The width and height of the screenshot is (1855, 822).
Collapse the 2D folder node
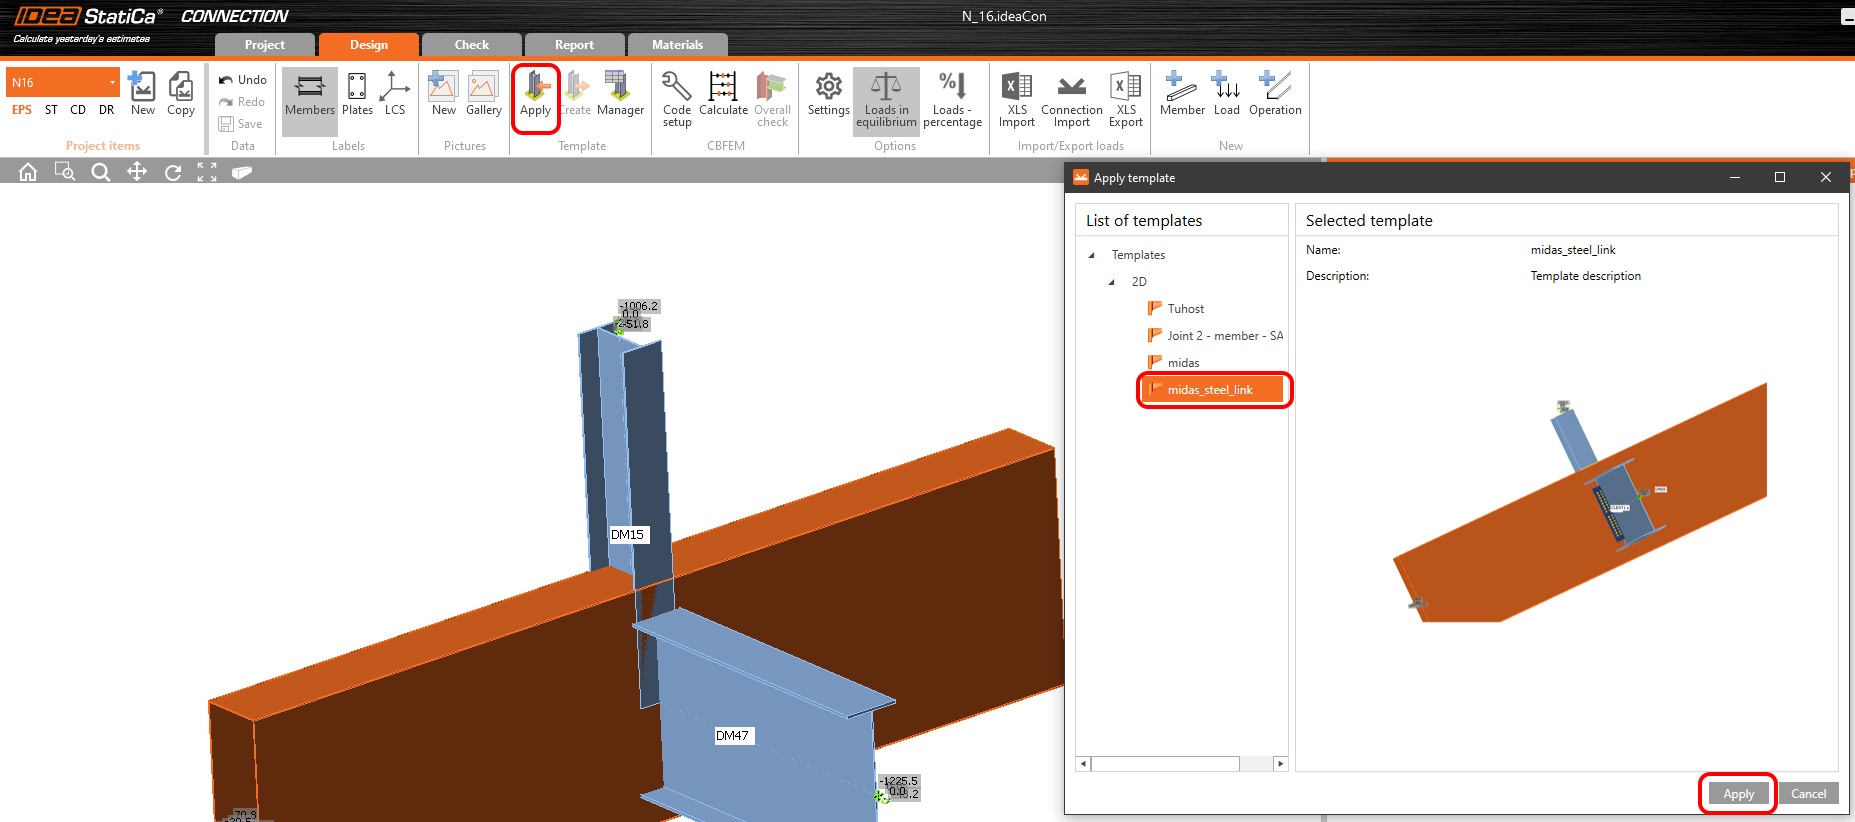click(1112, 282)
